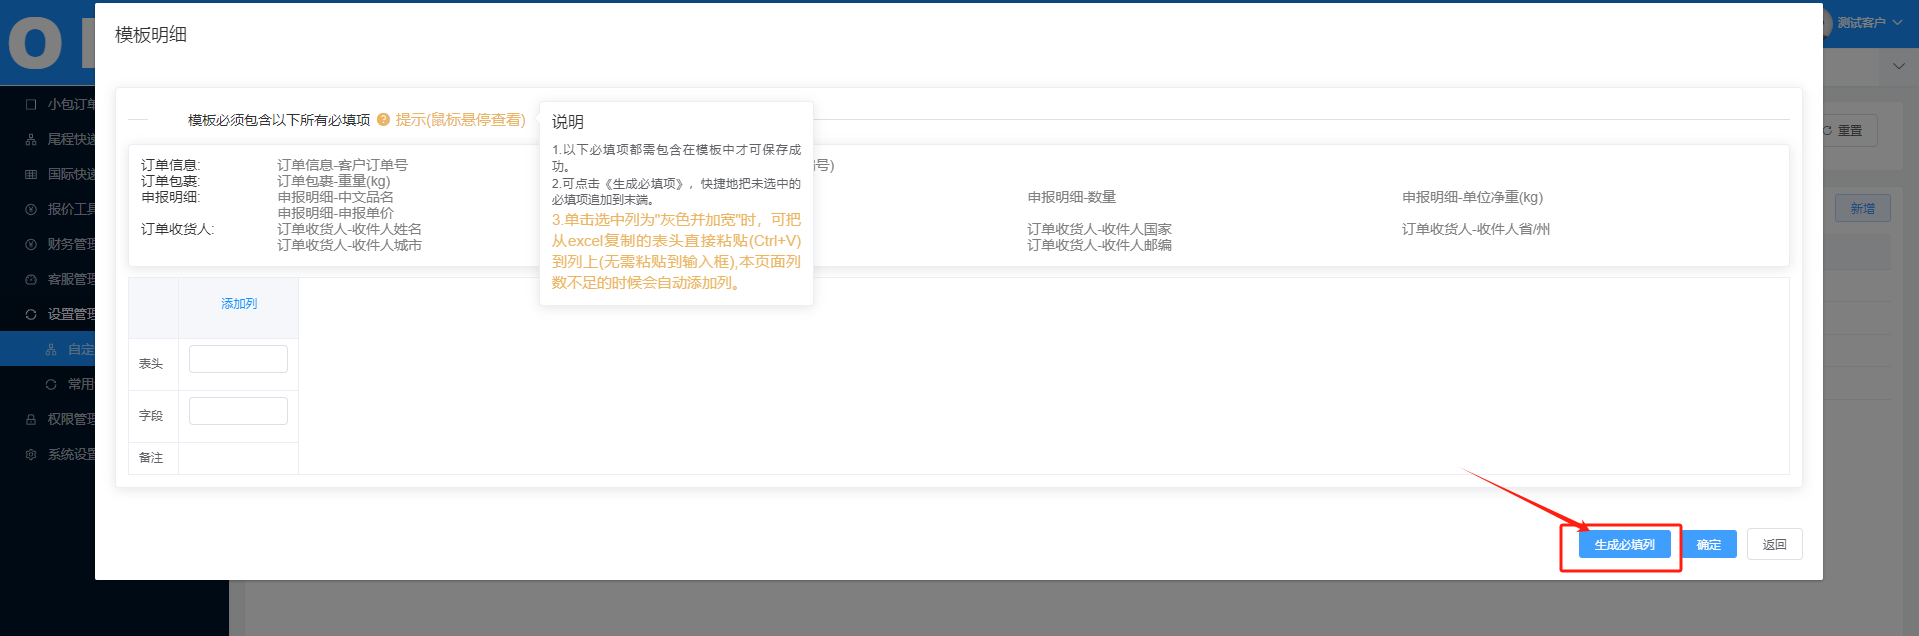
Task: Open the 测试客户 account dropdown
Action: pos(1869,22)
